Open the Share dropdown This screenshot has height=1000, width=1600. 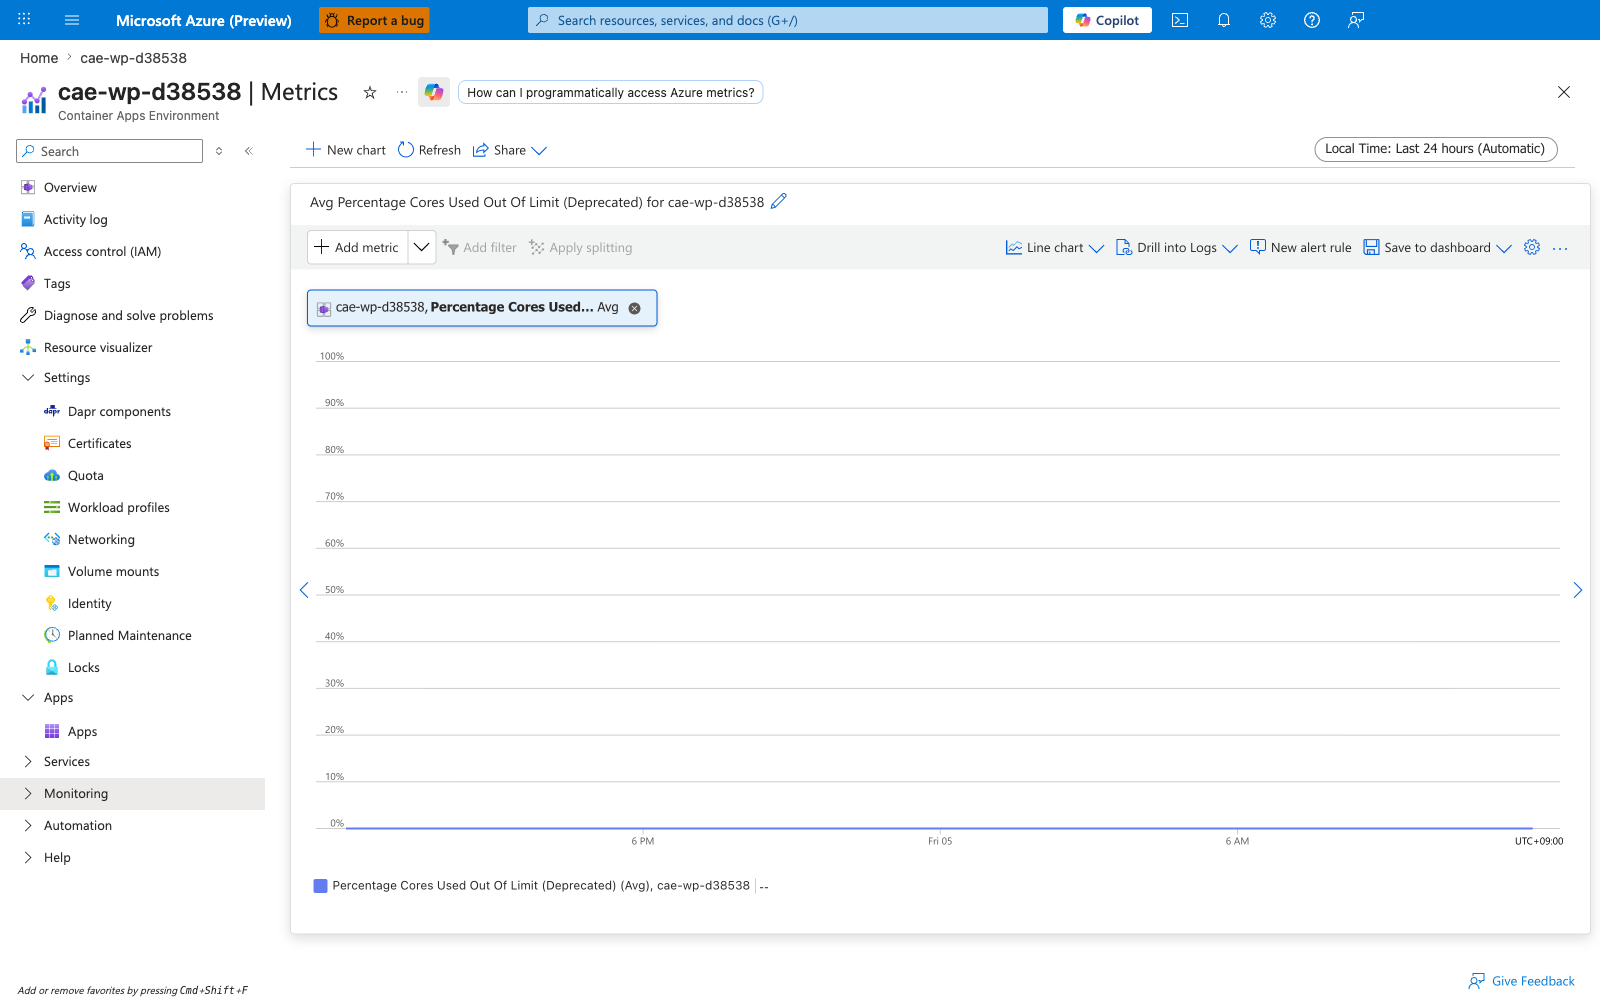(x=510, y=150)
